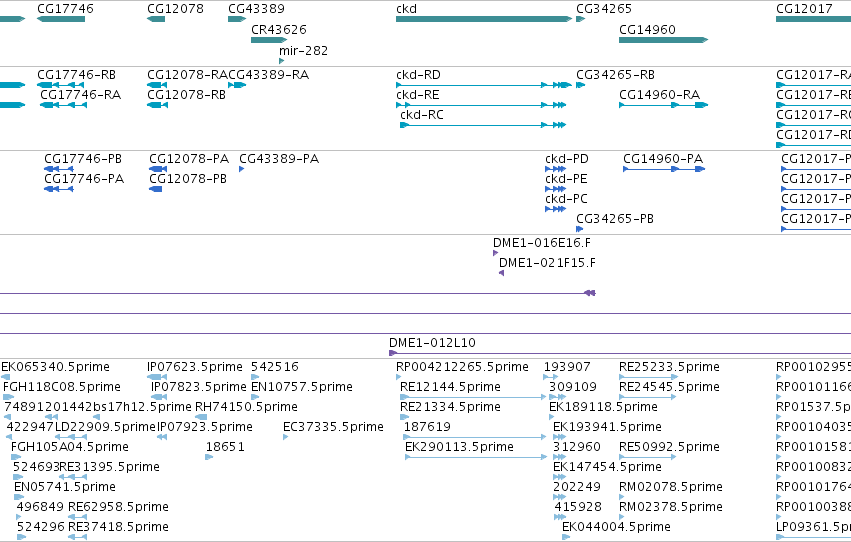Select the ckd-RD transcript line
Screen dimensions: 851x542
[484, 85]
